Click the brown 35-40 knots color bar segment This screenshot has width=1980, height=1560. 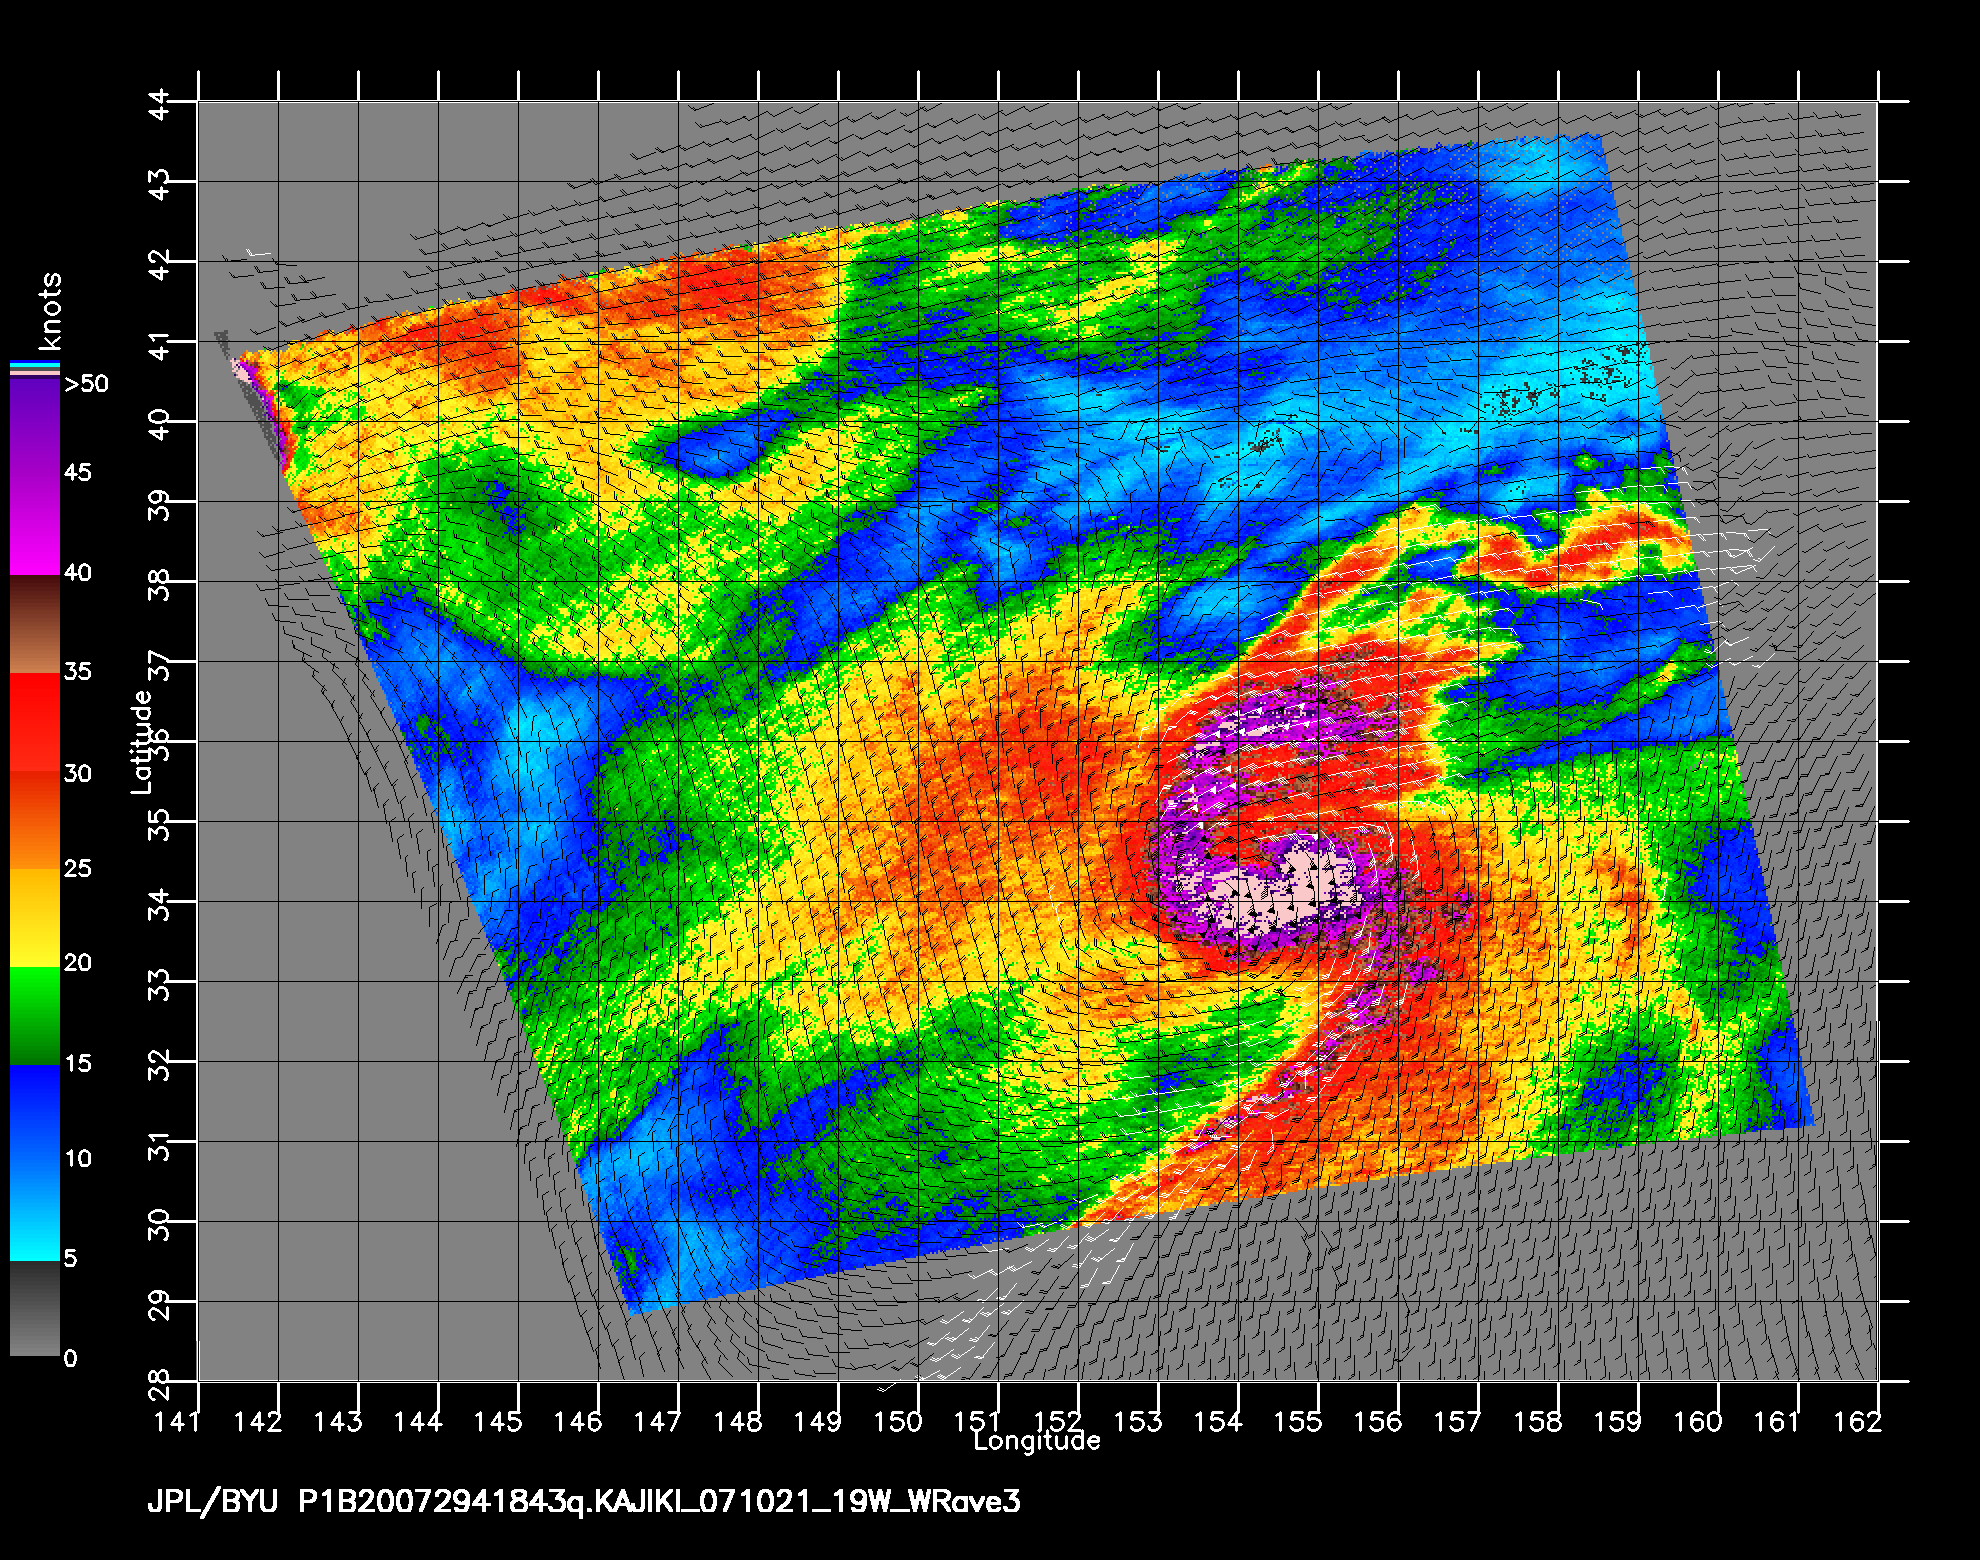click(x=35, y=625)
